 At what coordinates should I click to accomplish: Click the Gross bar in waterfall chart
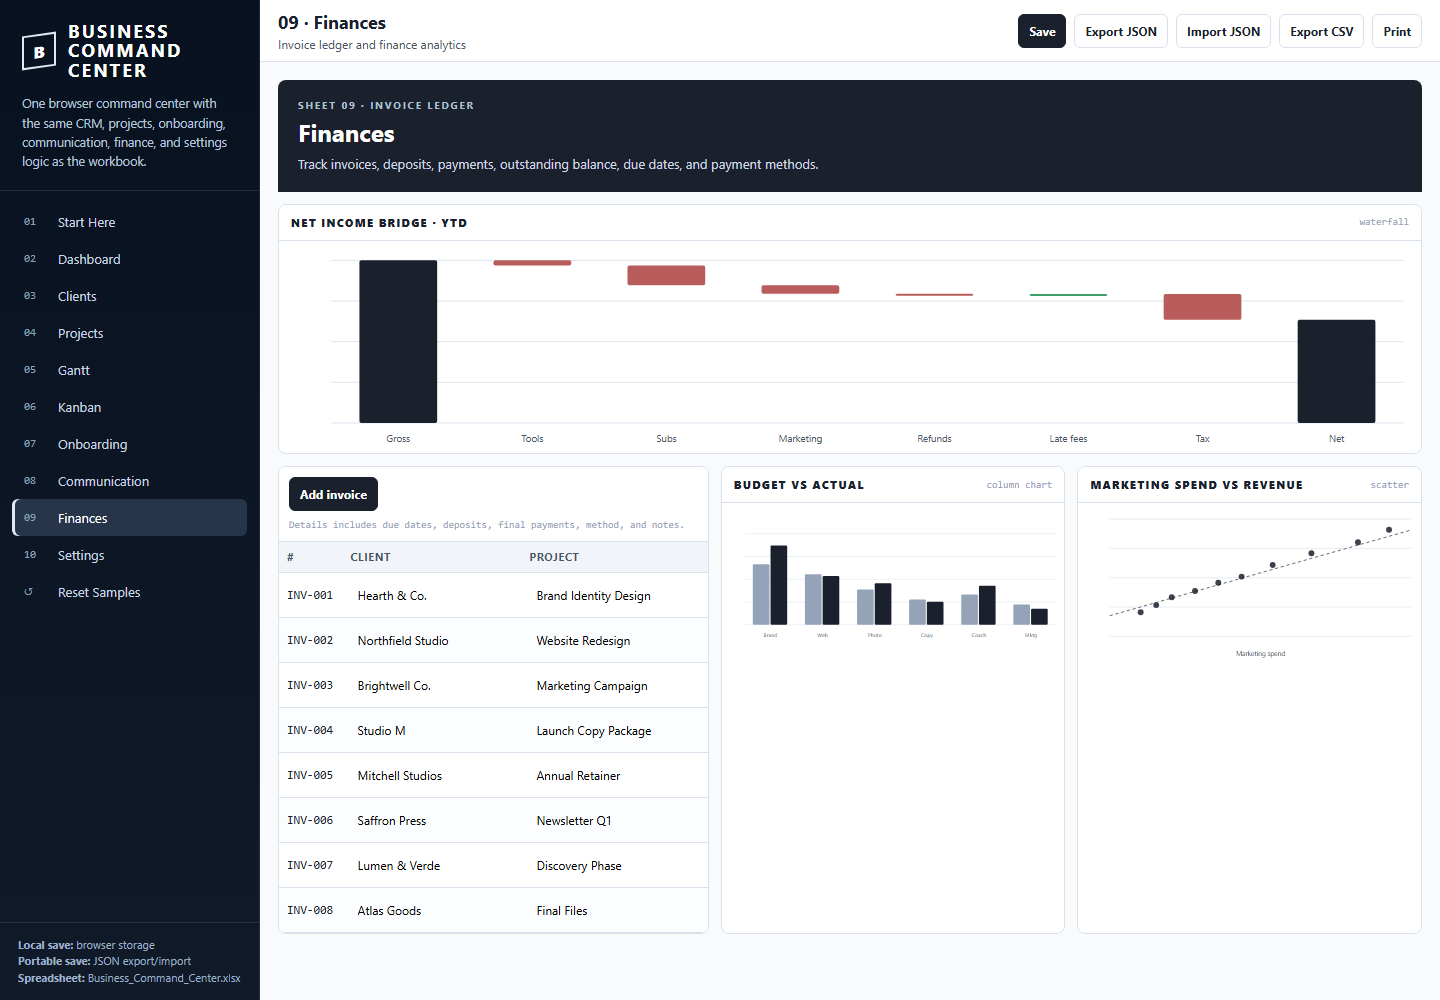398,341
